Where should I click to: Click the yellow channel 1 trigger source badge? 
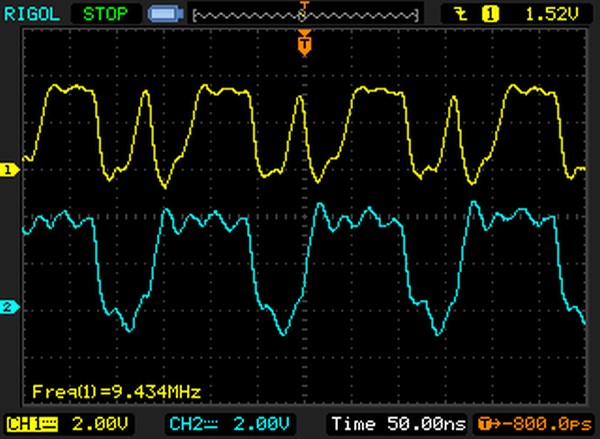(x=491, y=14)
